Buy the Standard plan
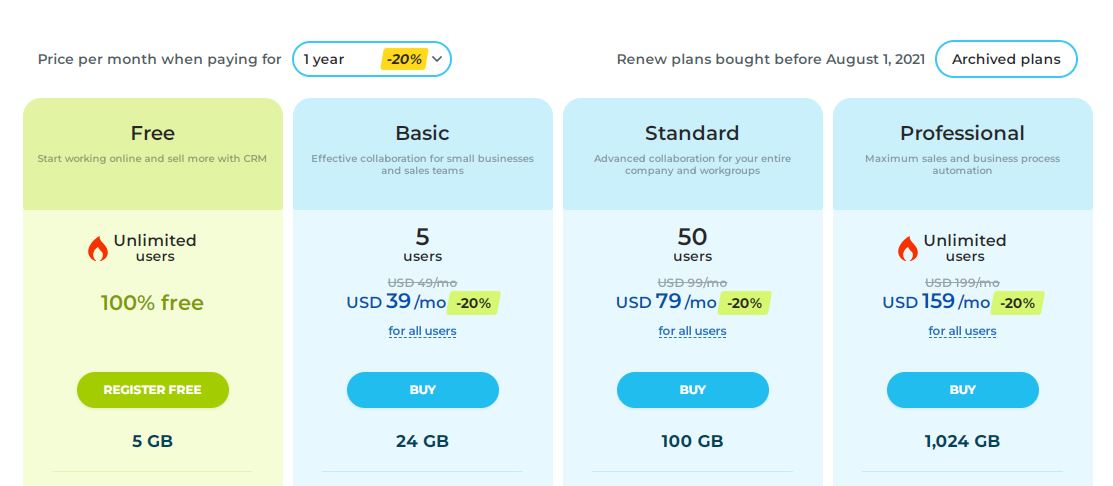The height and width of the screenshot is (486, 1113). click(693, 390)
